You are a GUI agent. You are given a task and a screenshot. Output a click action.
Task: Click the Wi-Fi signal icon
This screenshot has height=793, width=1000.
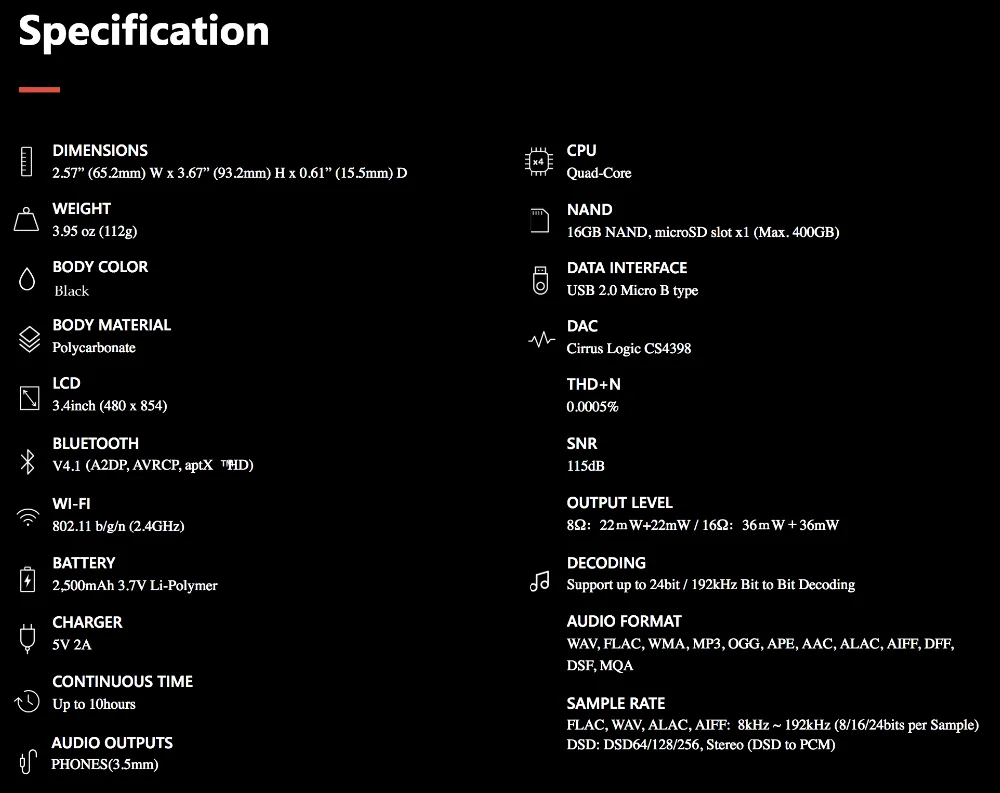[x=27, y=517]
